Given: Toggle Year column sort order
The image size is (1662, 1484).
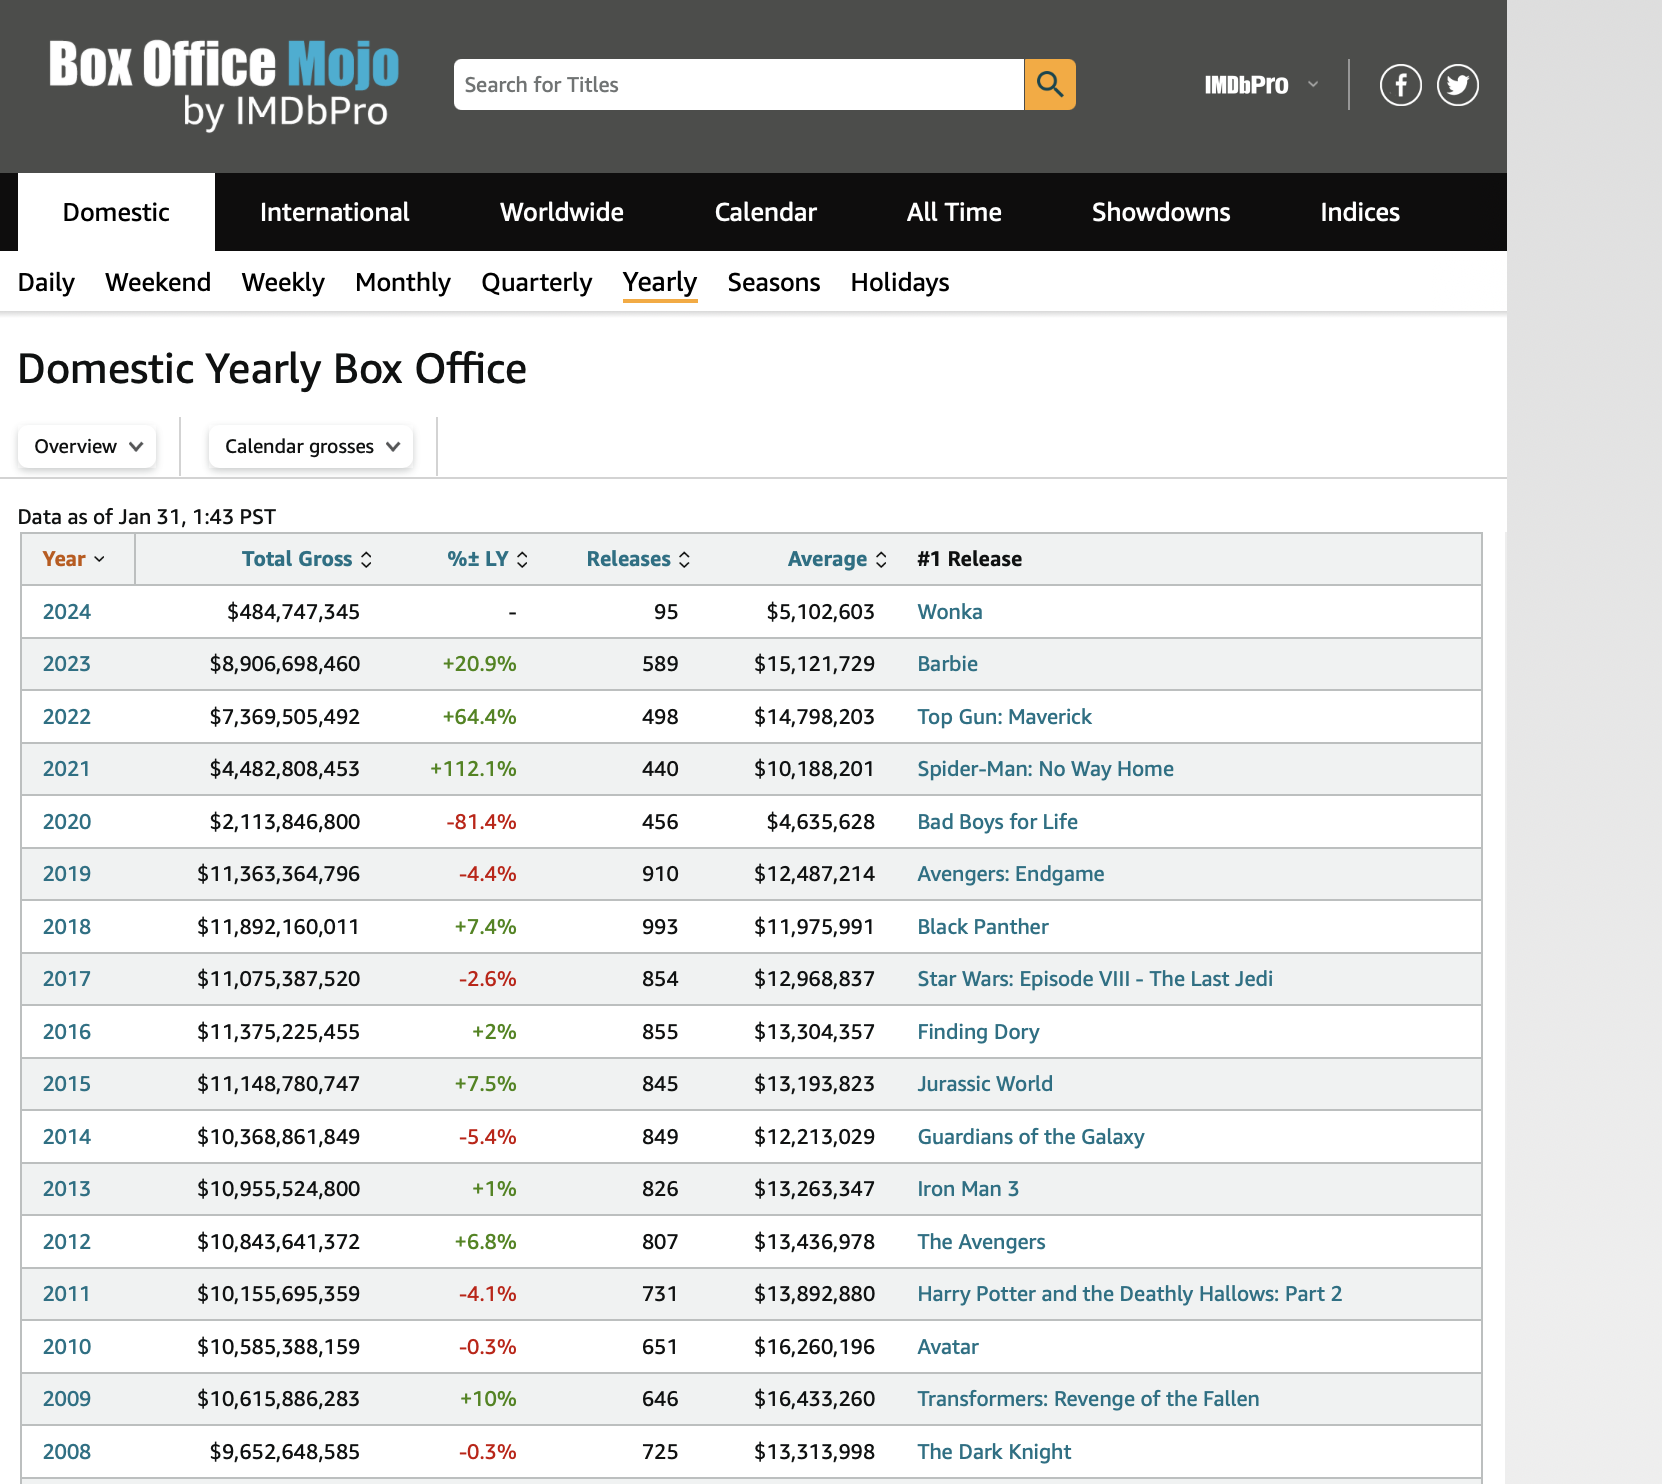Looking at the screenshot, I should click(x=74, y=559).
